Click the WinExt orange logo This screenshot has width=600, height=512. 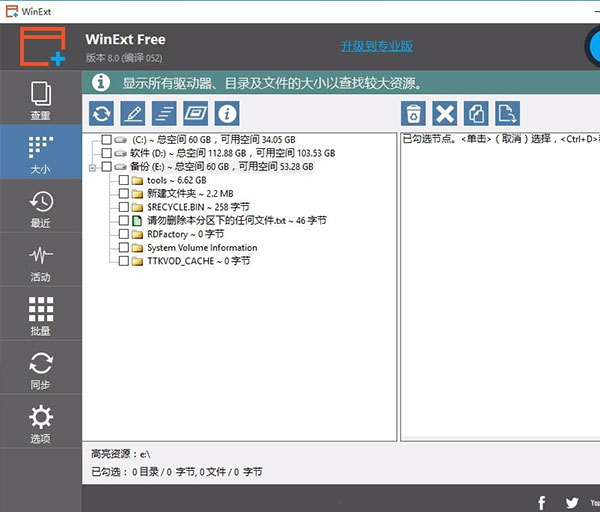pos(42,46)
